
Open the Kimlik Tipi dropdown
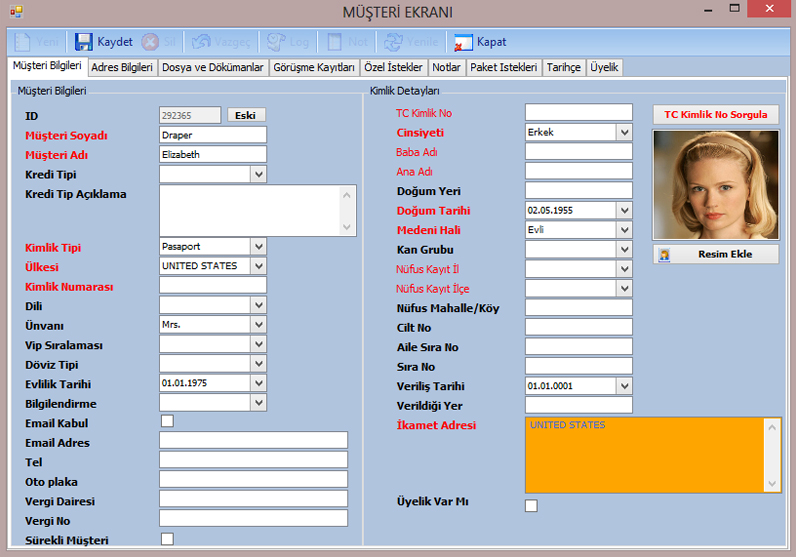tap(258, 246)
